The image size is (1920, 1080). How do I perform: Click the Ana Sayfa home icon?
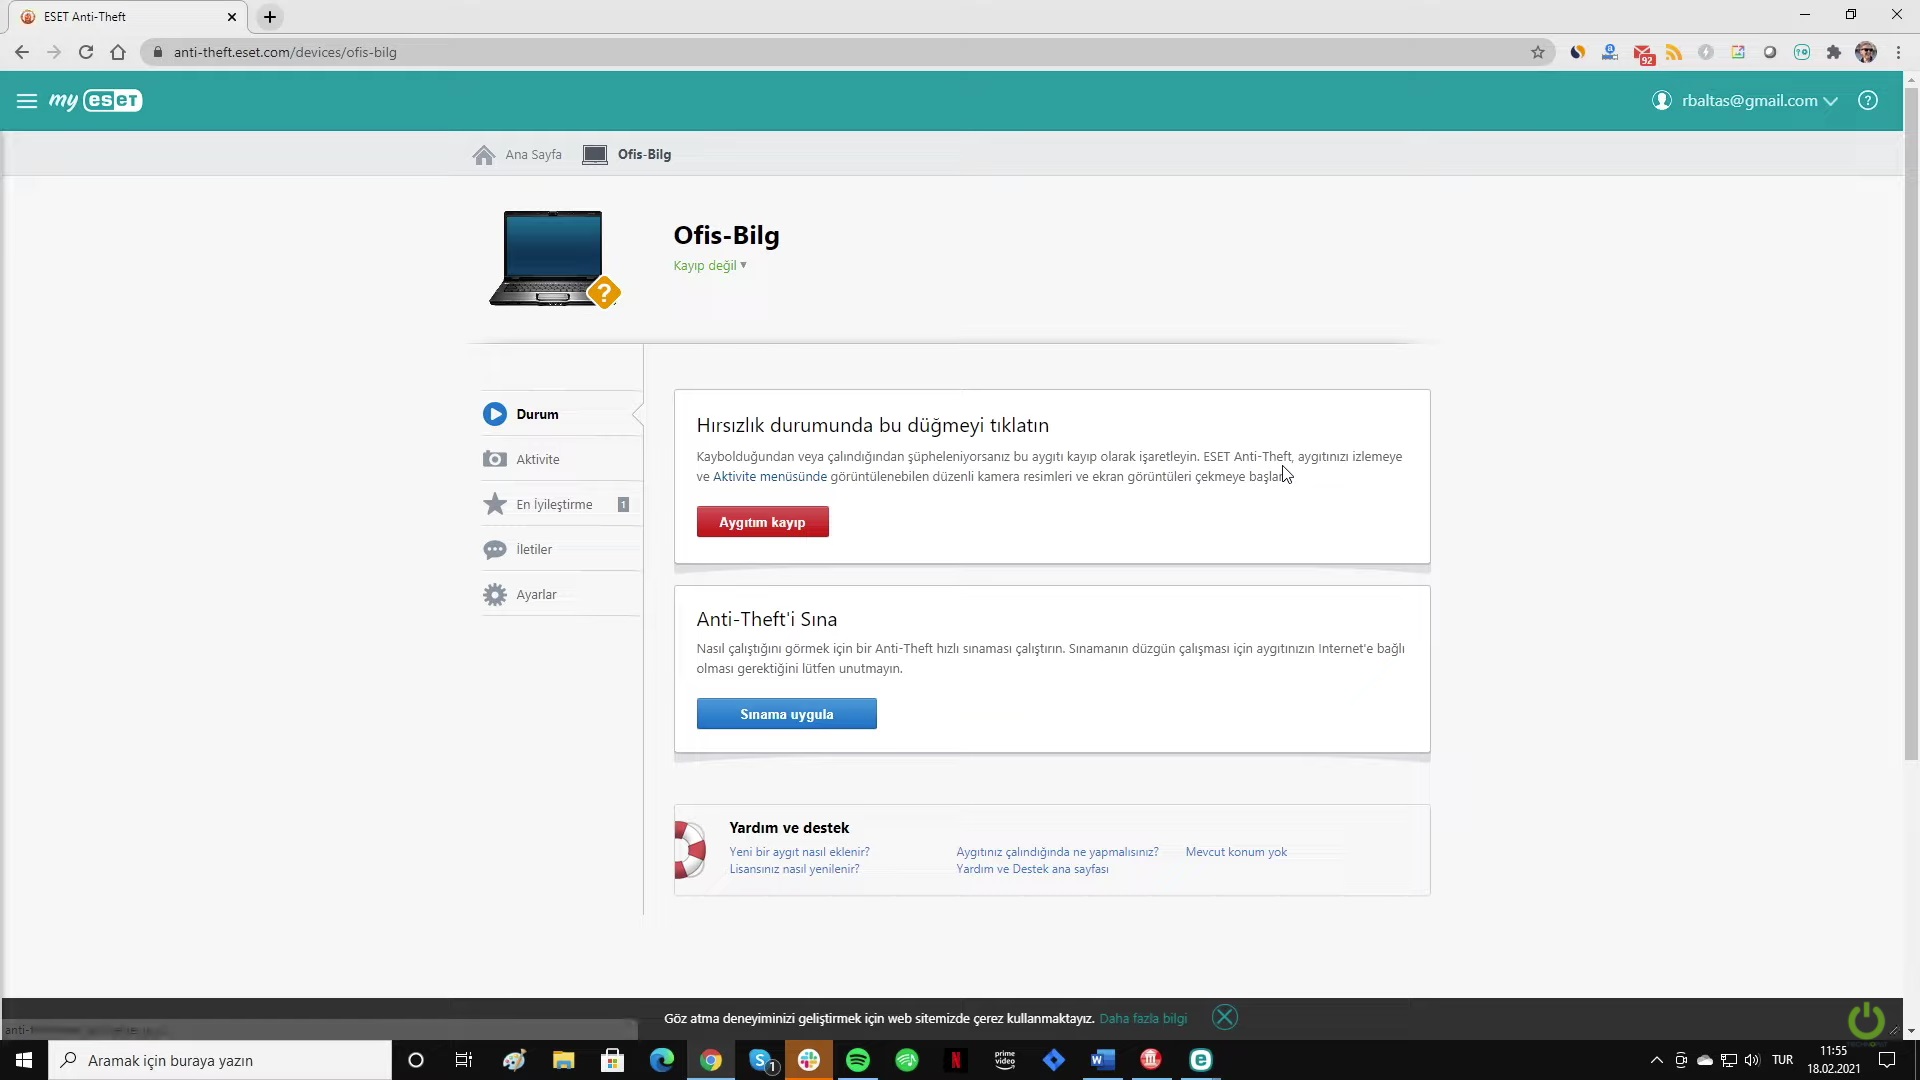point(484,155)
